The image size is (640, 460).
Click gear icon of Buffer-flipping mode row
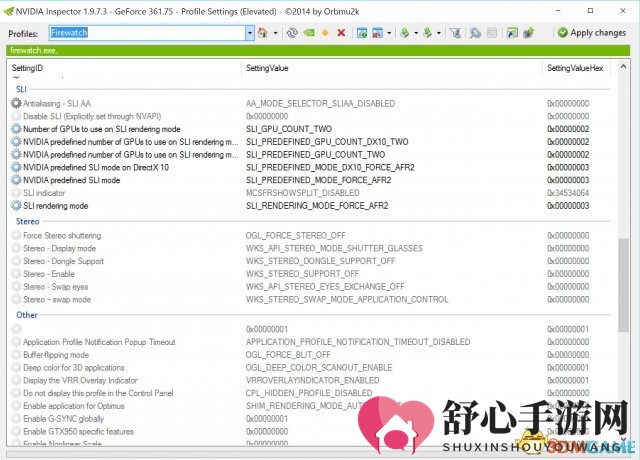[x=16, y=355]
